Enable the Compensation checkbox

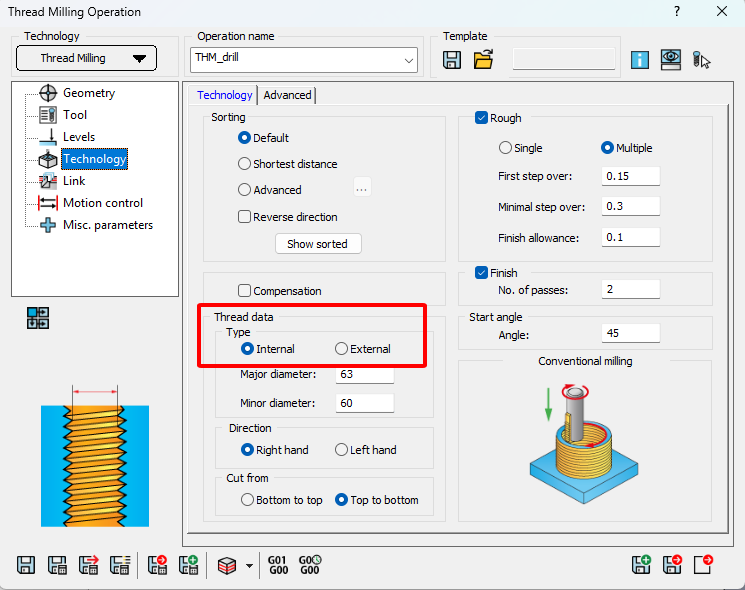click(245, 291)
